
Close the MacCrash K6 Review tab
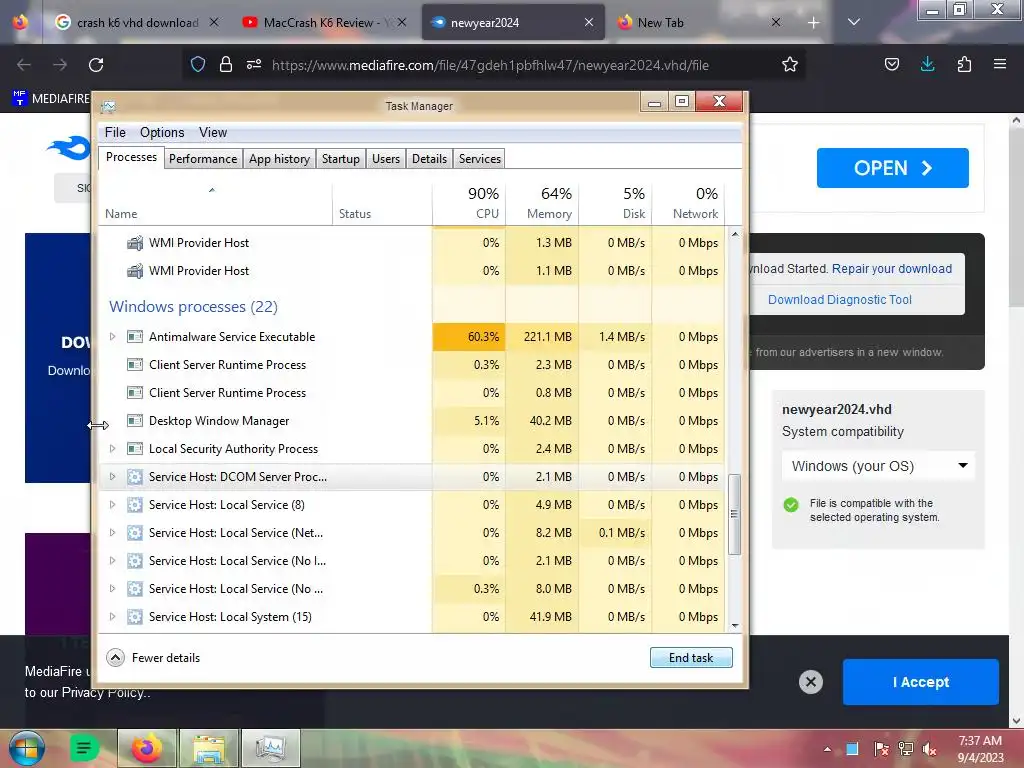(402, 22)
